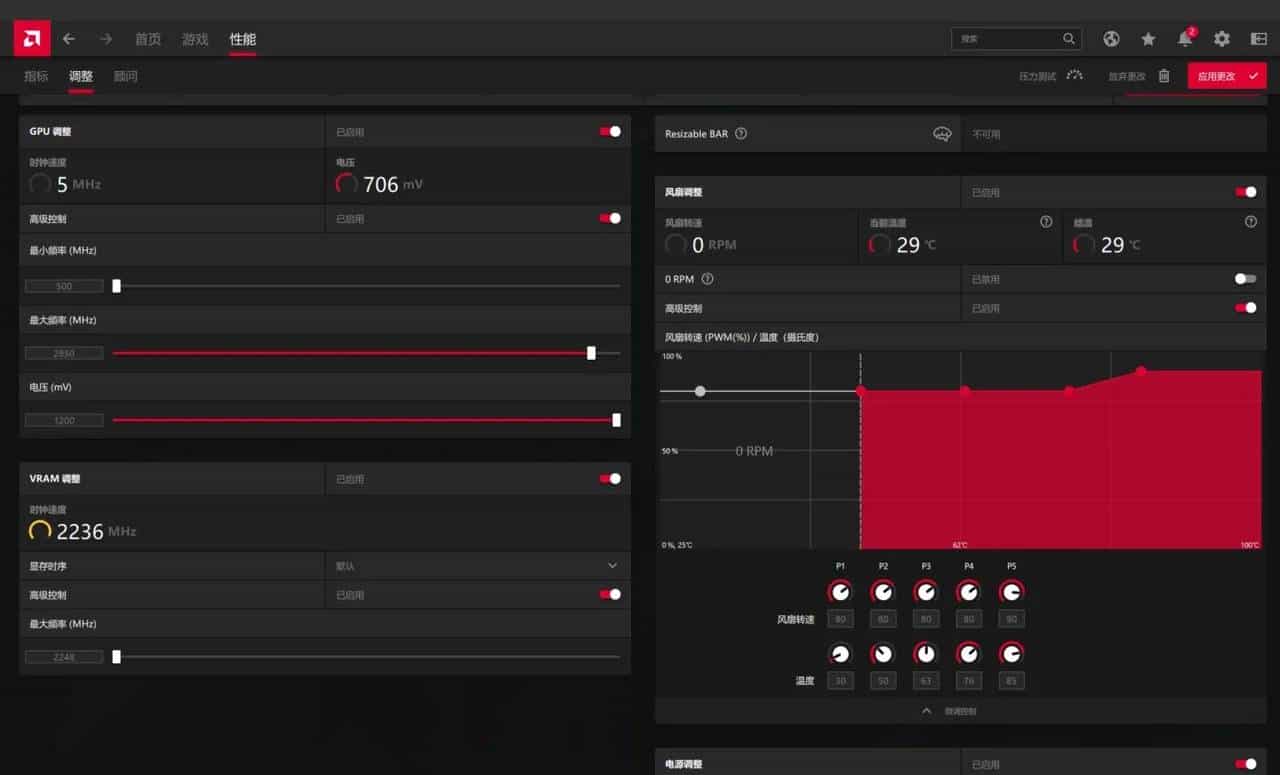This screenshot has height=775, width=1280.
Task: Open the 游戏 menu item
Action: point(194,39)
